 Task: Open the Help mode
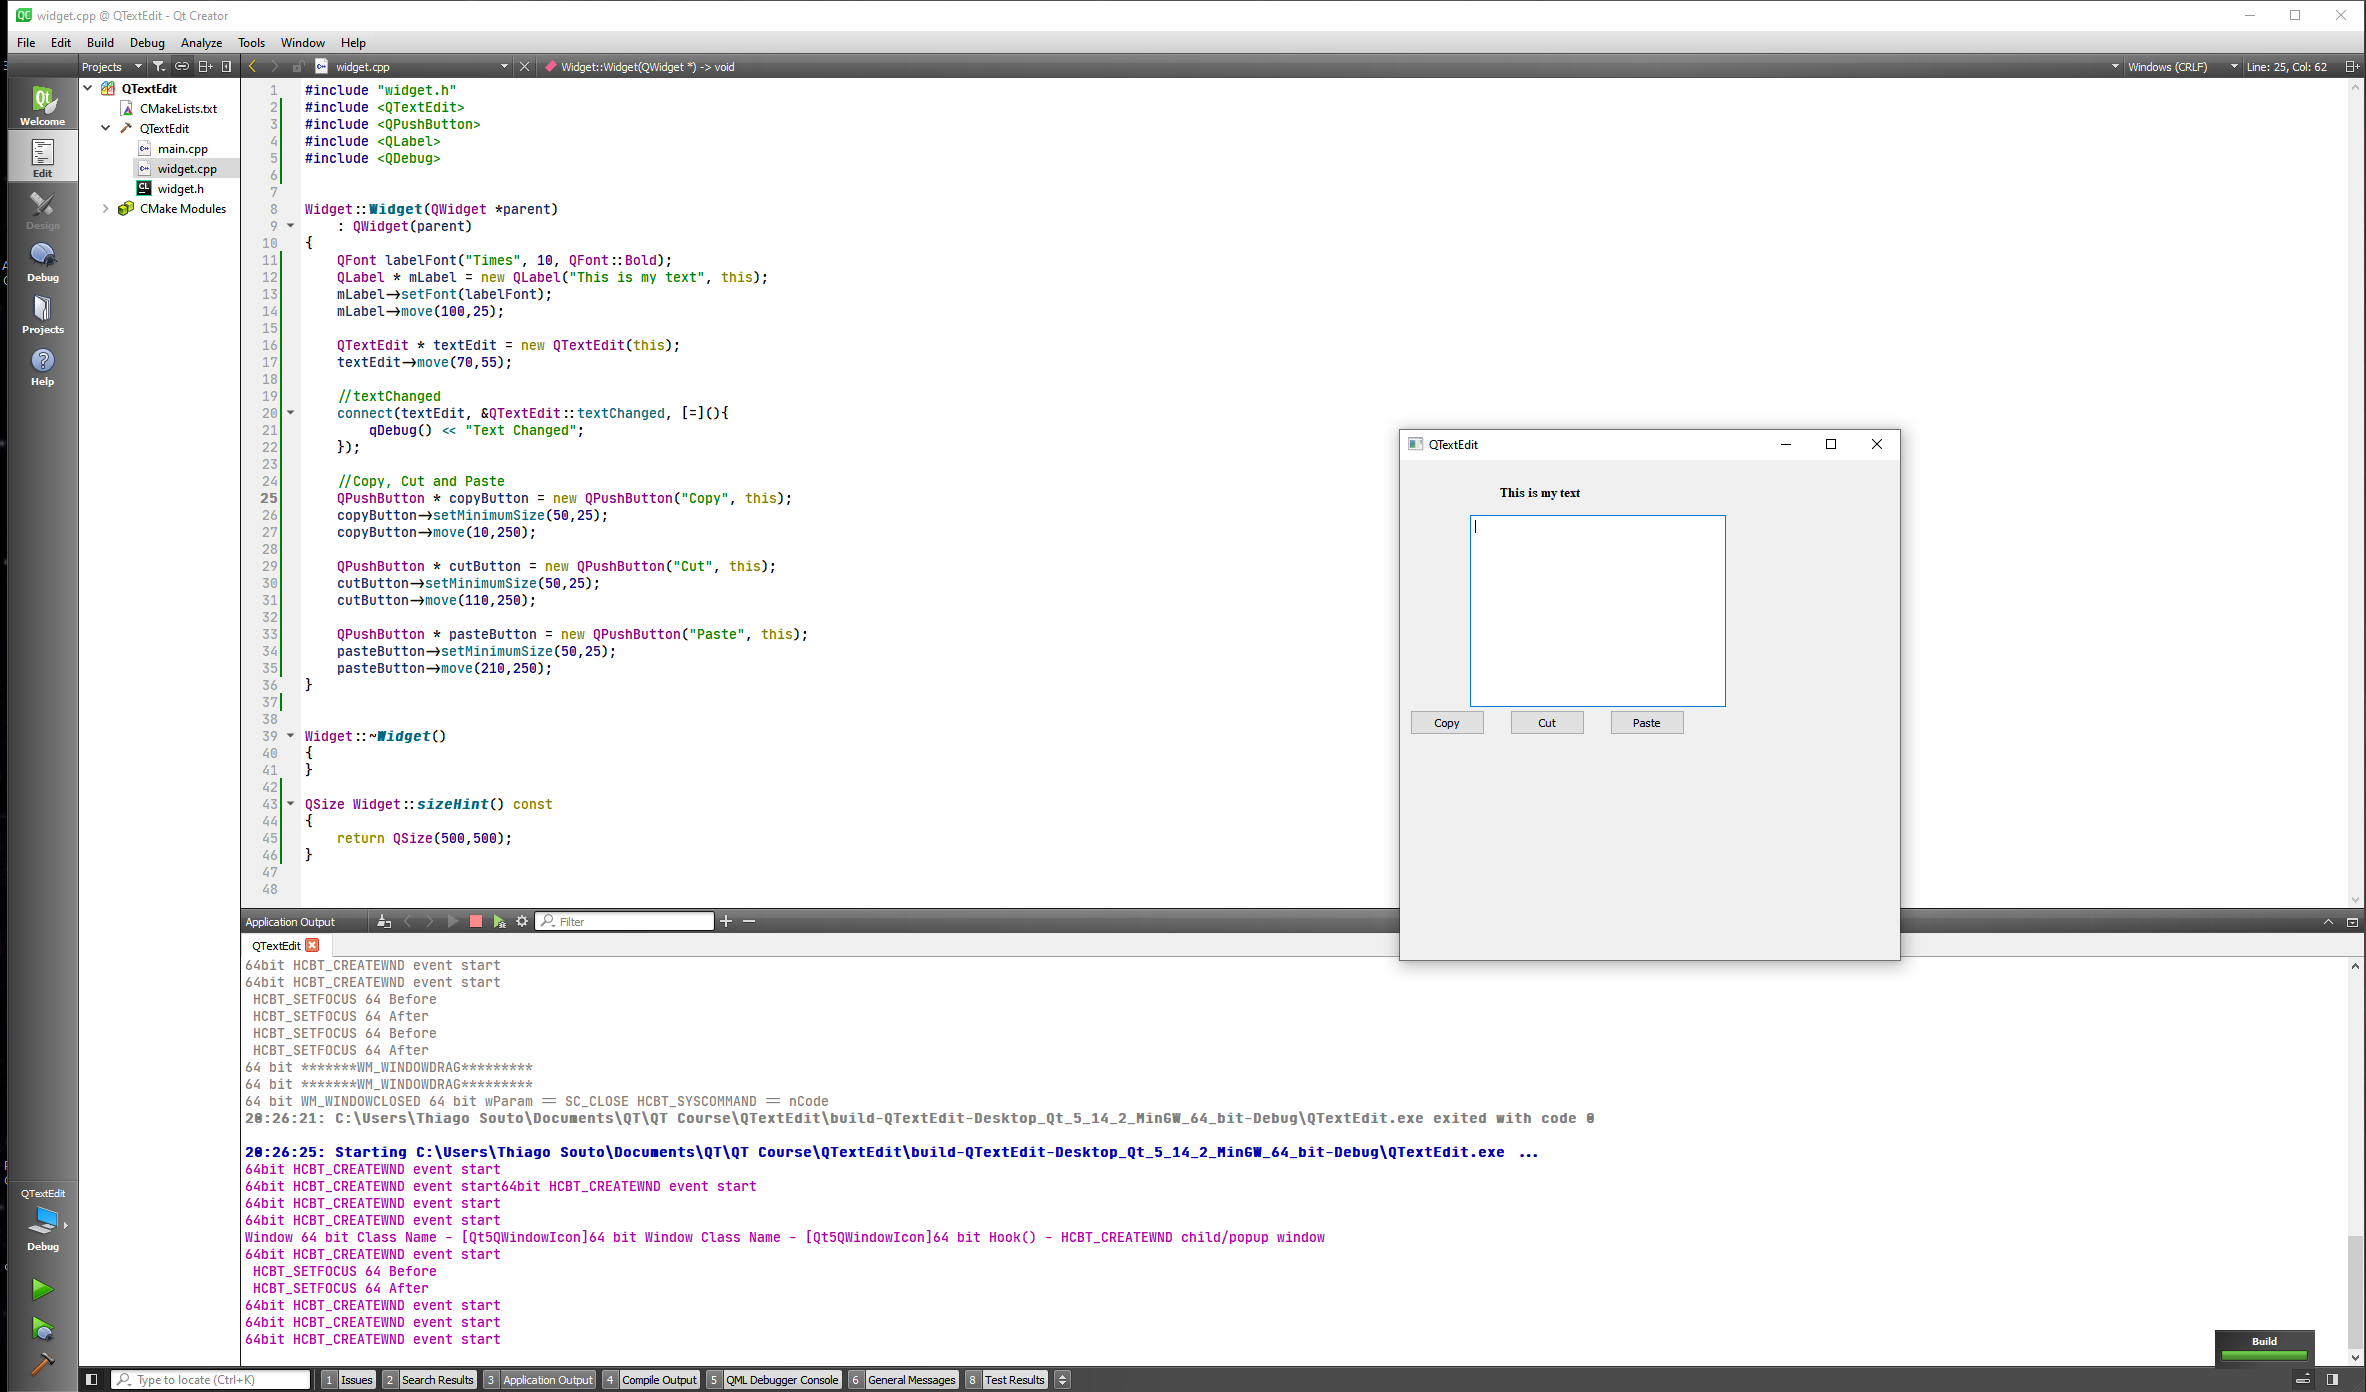pyautogui.click(x=42, y=365)
